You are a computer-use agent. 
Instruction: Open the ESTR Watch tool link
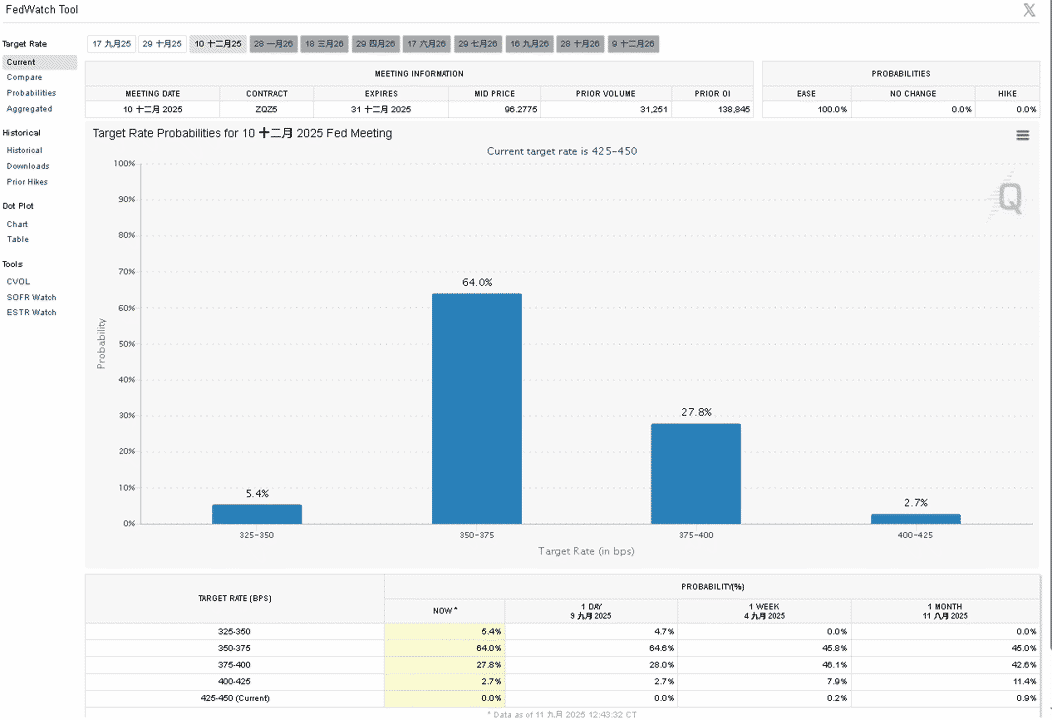click(x=32, y=312)
